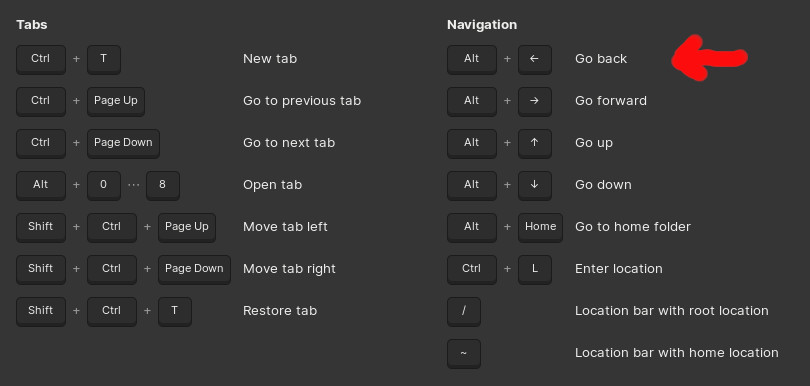810x386 pixels.
Task: Click the T key in New tab row
Action: [104, 59]
